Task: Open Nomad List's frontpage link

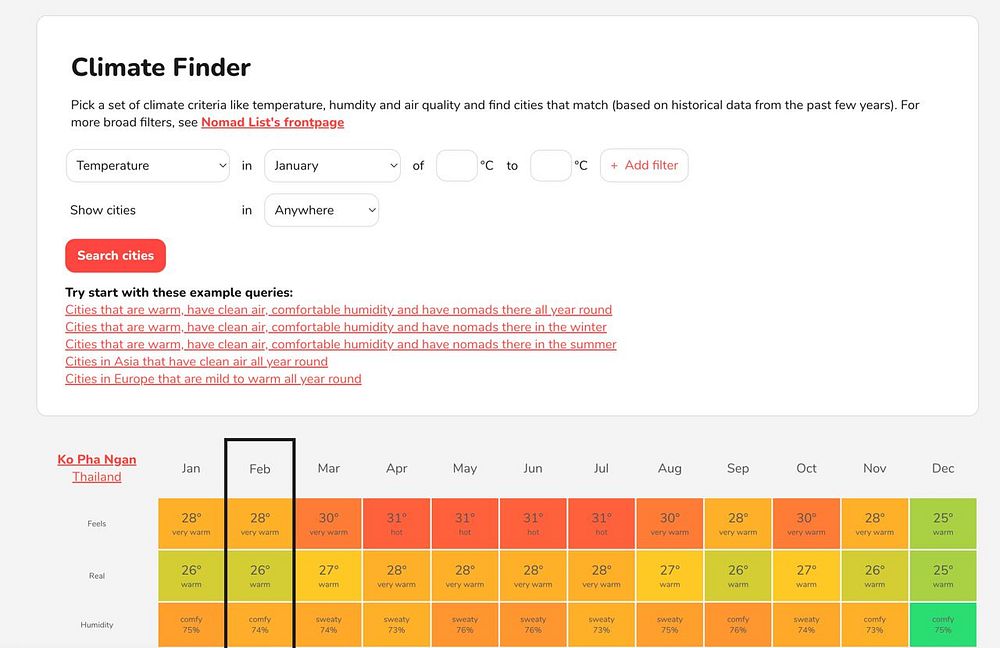Action: pyautogui.click(x=272, y=123)
